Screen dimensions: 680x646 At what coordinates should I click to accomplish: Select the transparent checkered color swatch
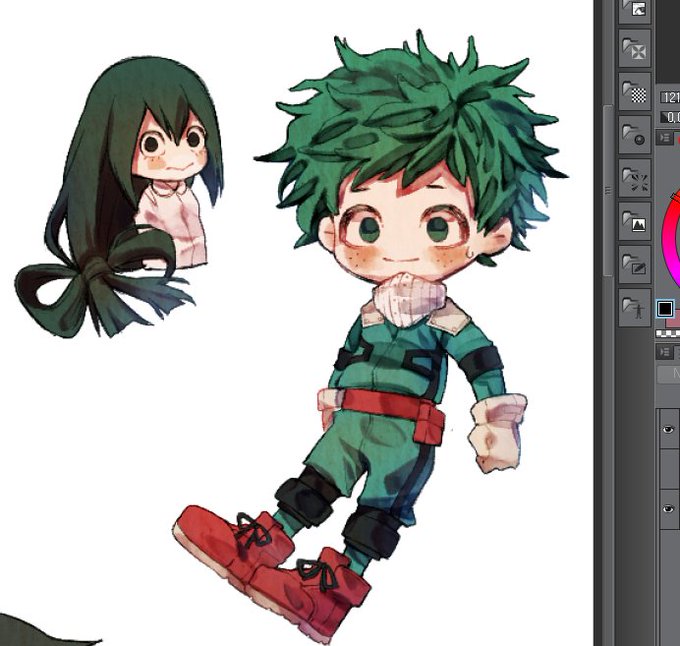point(668,333)
